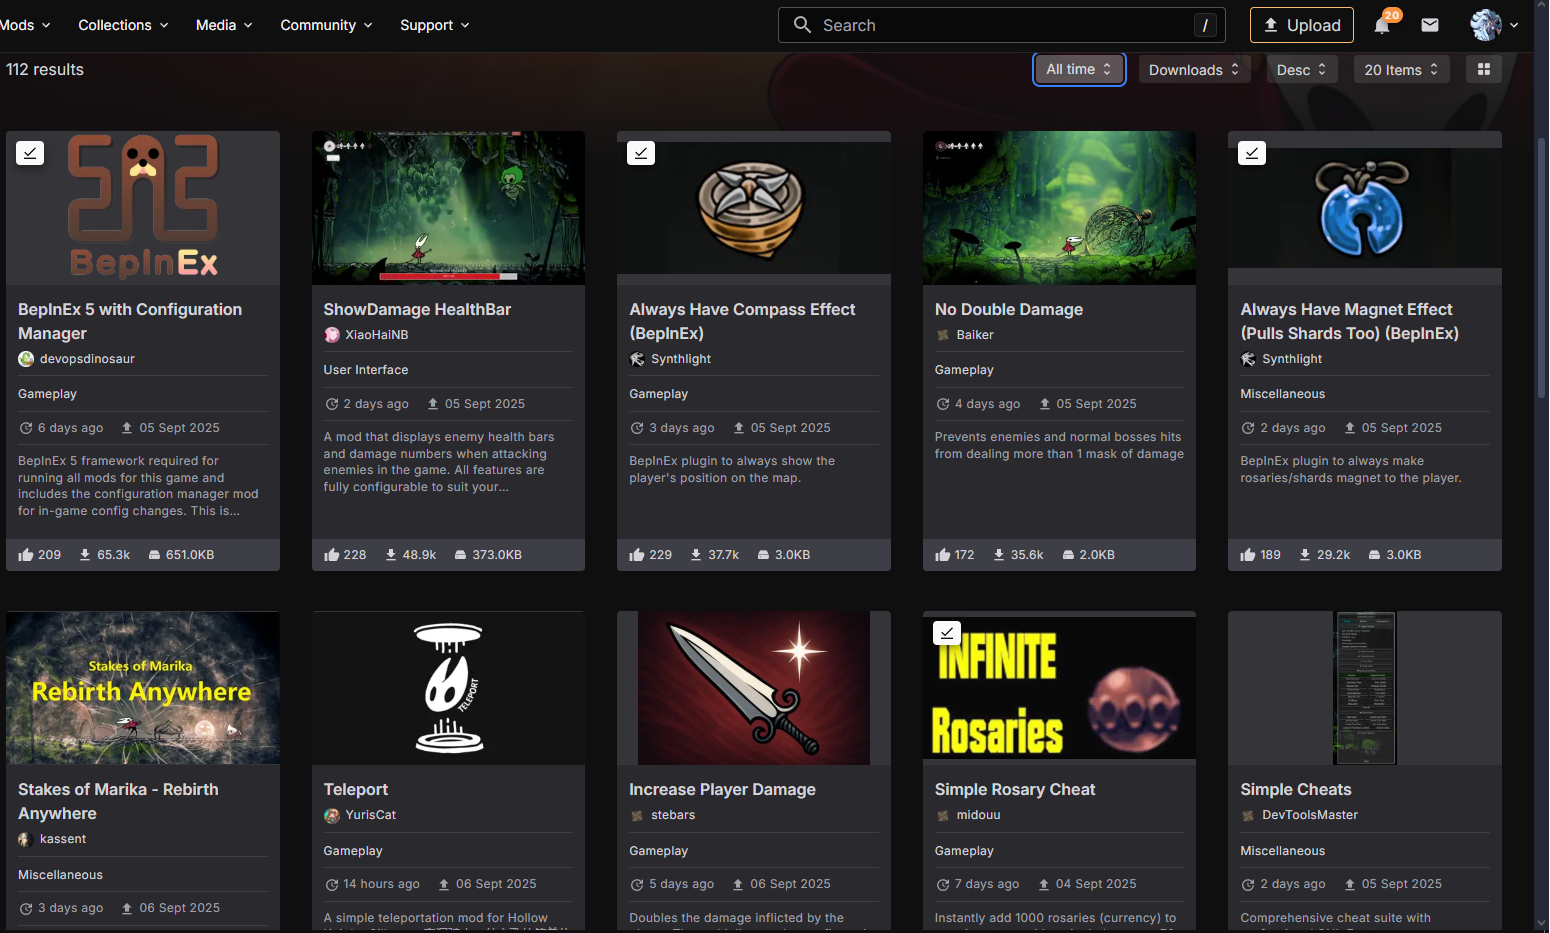Screen dimensions: 1550x933
Task: Expand the Mods menu
Action: point(24,25)
